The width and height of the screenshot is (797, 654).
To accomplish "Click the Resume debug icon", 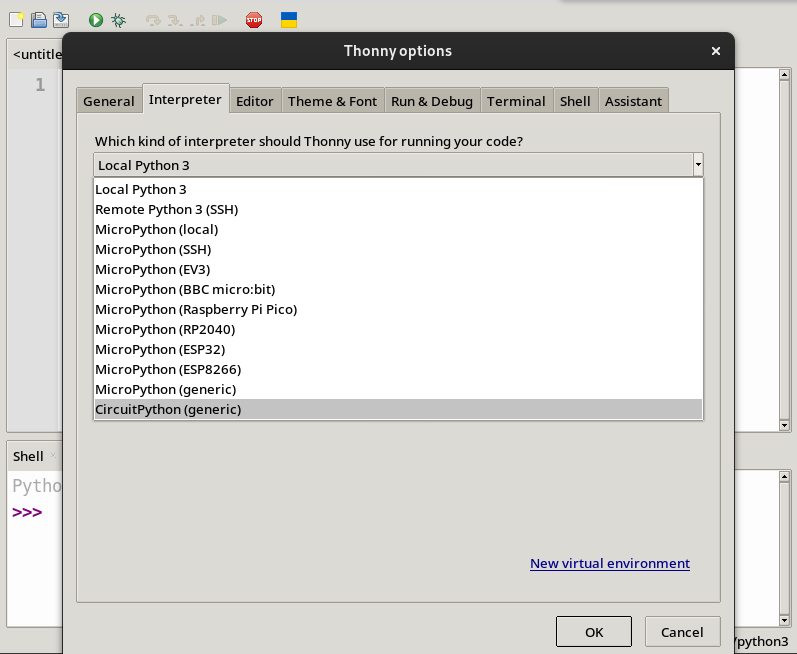I will (x=219, y=20).
